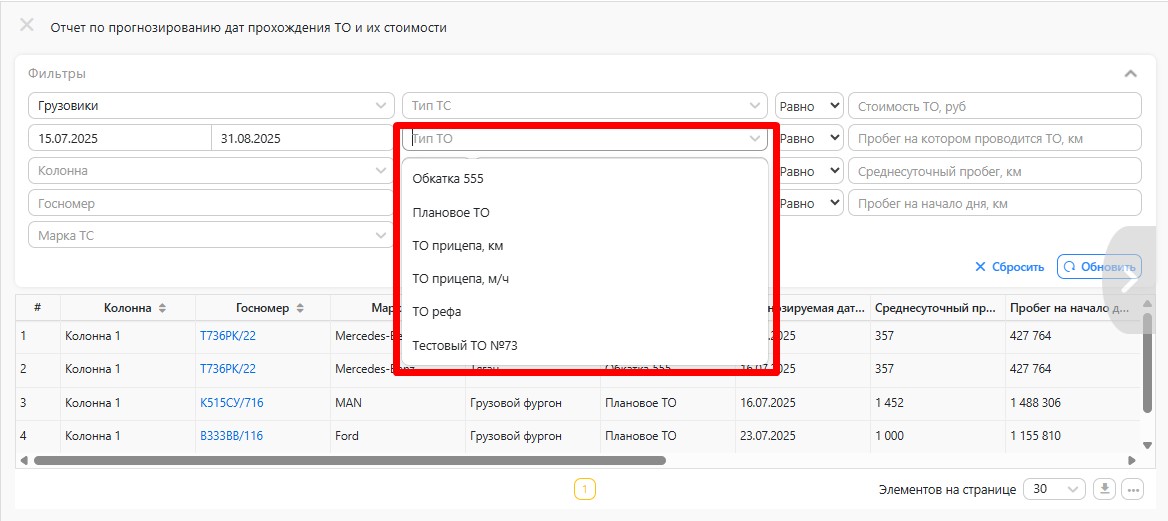The height and width of the screenshot is (521, 1168).
Task: Open the more options ellipsis icon
Action: click(x=1132, y=489)
